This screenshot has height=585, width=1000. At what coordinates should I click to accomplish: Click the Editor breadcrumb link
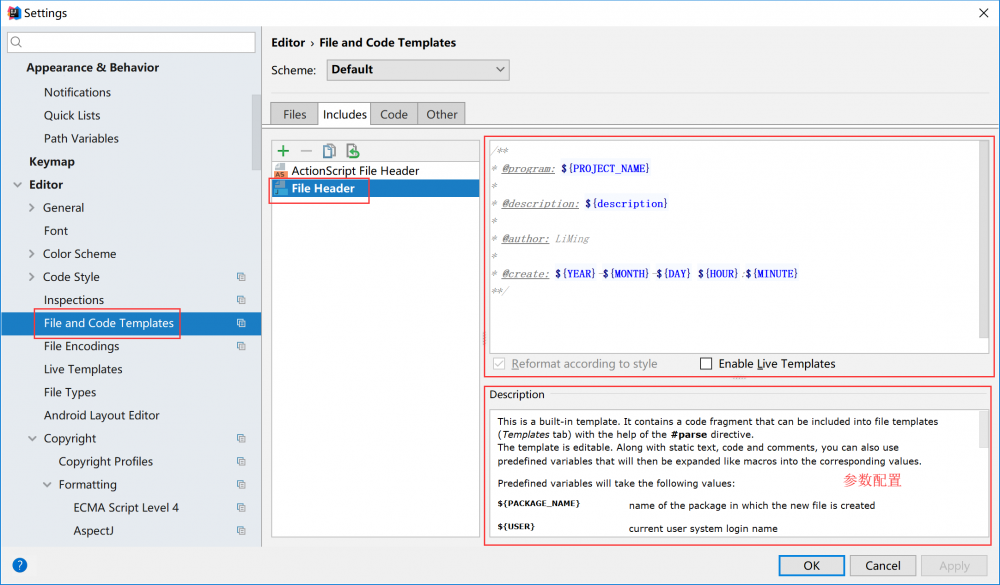tap(288, 43)
